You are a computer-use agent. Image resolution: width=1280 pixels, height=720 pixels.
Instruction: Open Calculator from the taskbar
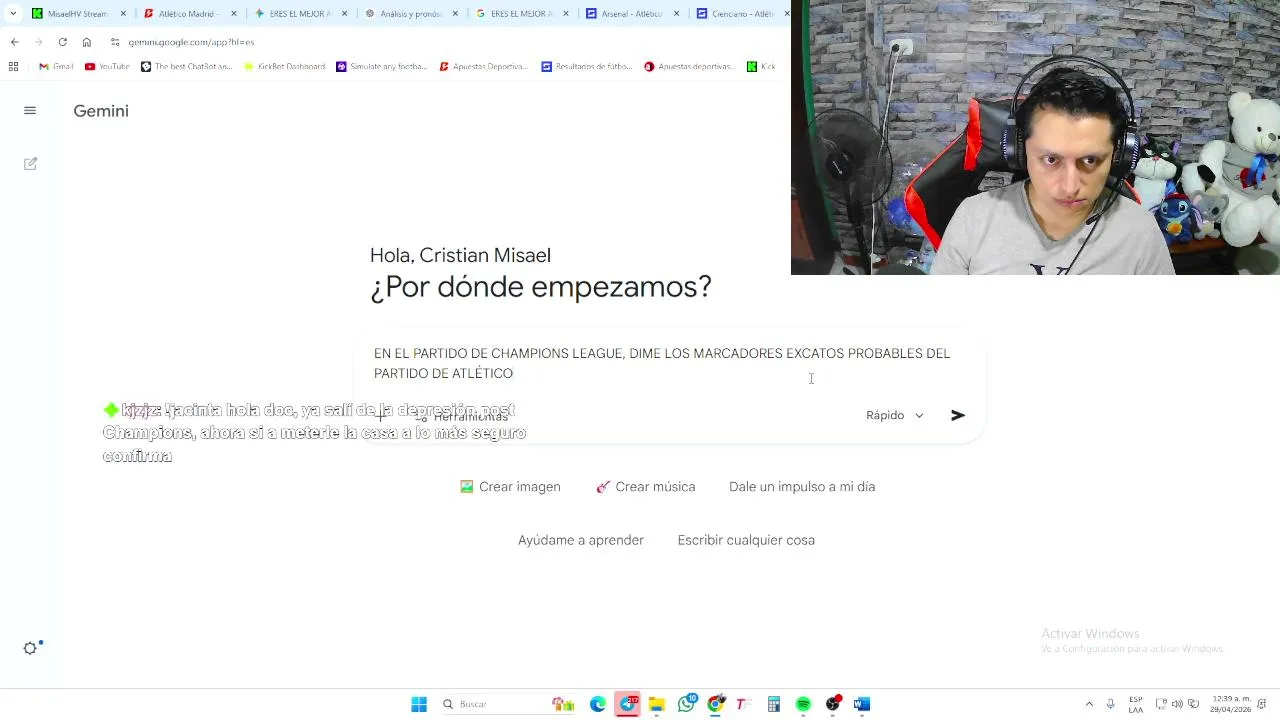[x=774, y=704]
